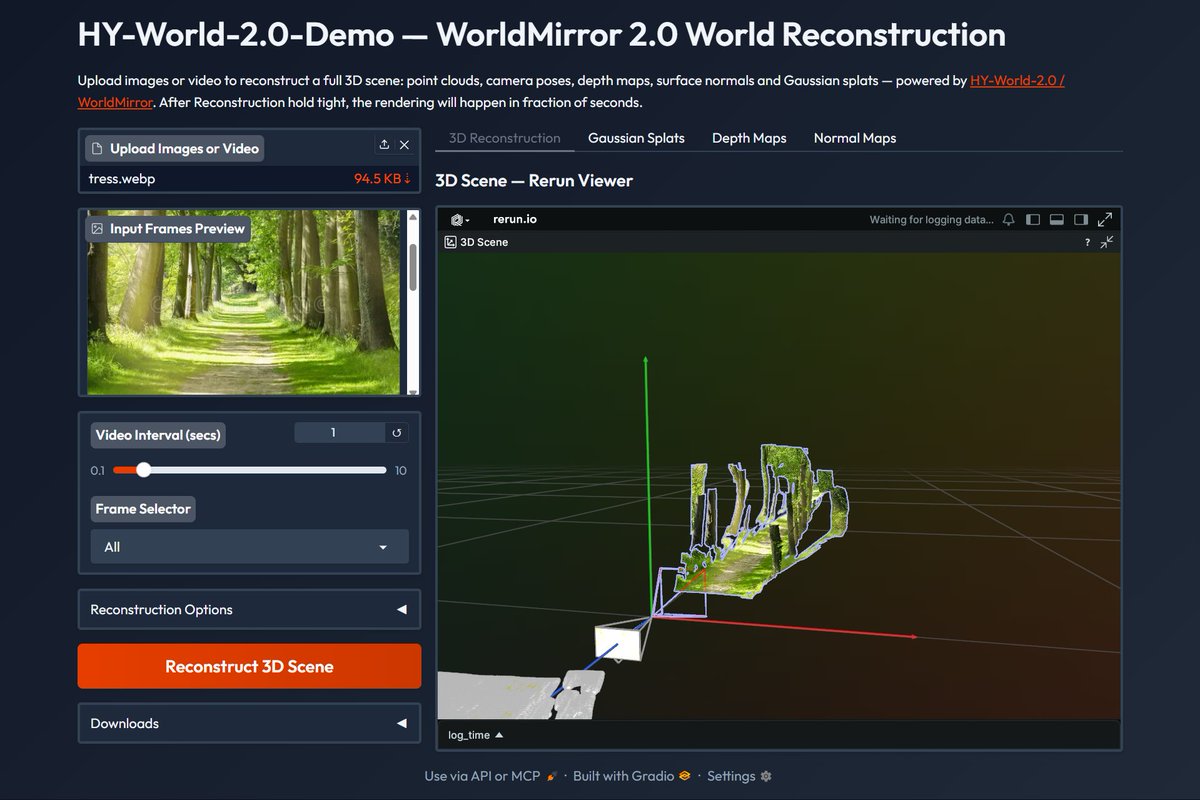Click the Video Interval slider track

[249, 470]
